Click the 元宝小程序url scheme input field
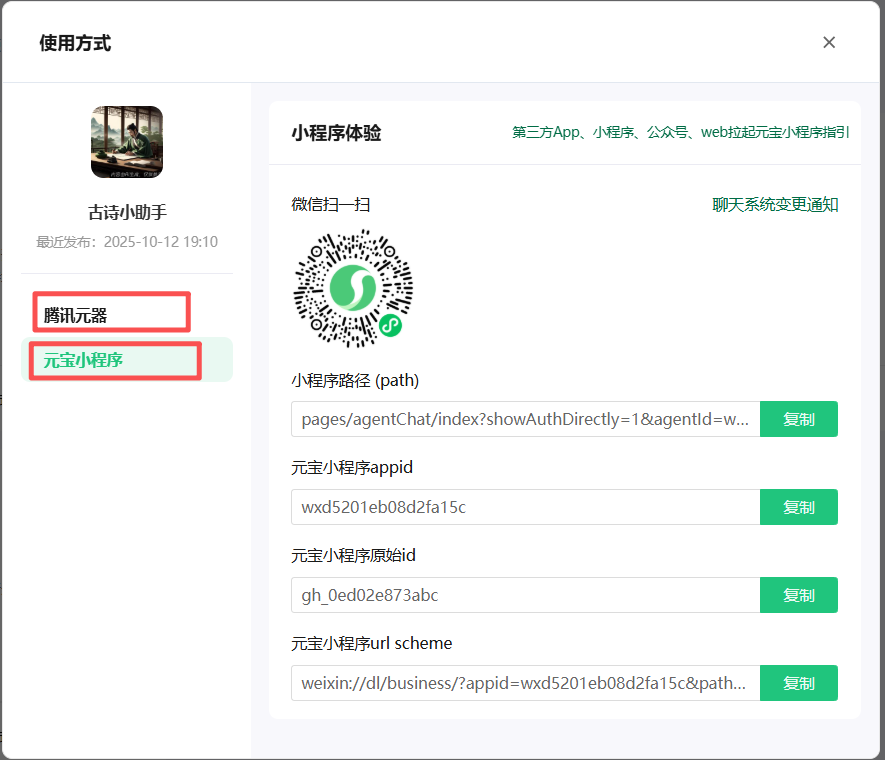 525,683
